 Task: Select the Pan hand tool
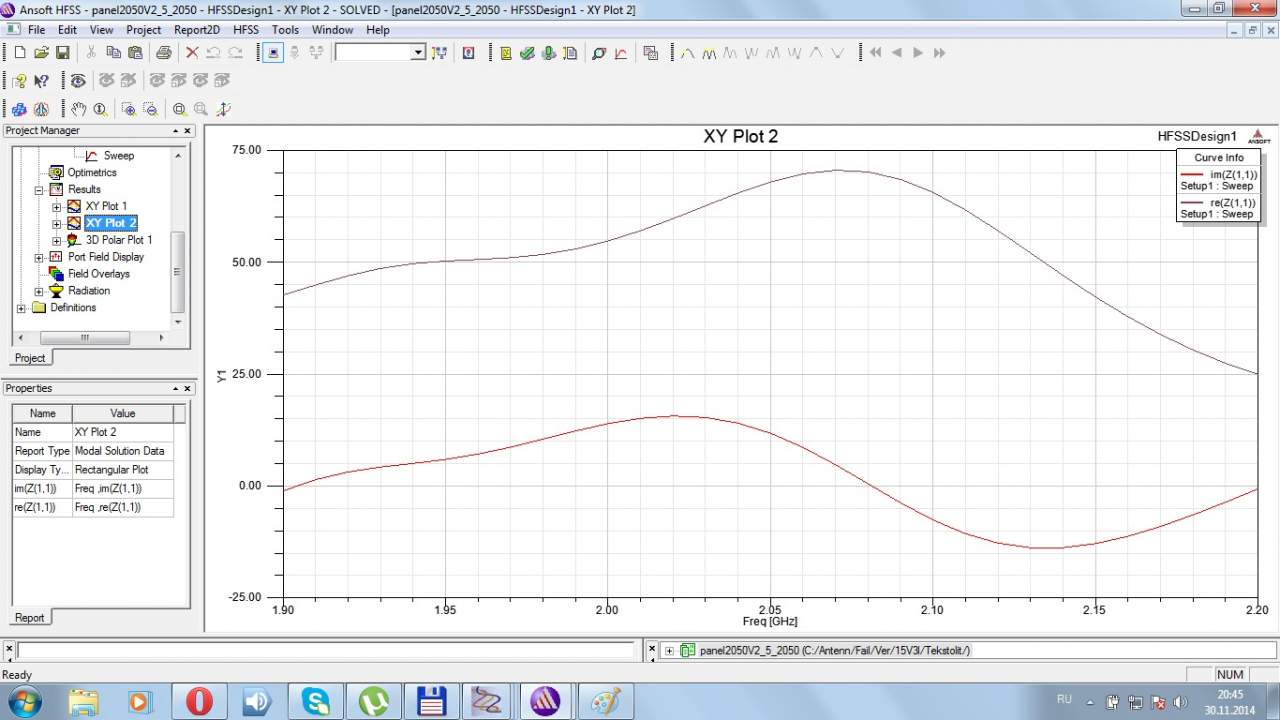coord(78,109)
